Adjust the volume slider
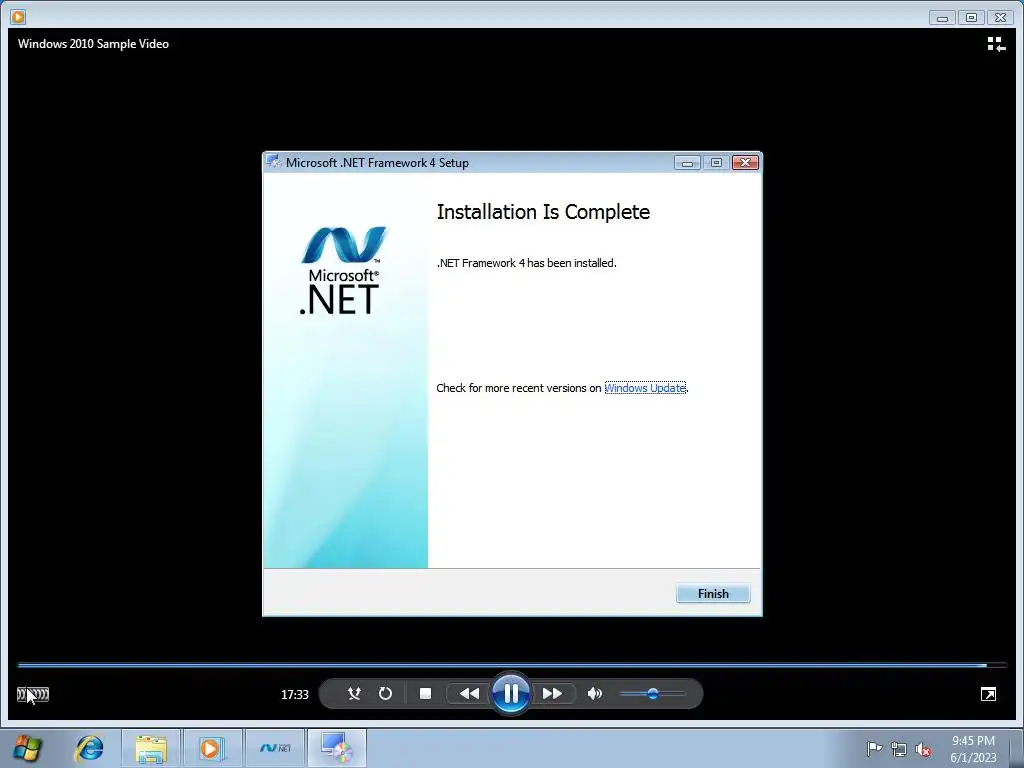 pos(652,694)
